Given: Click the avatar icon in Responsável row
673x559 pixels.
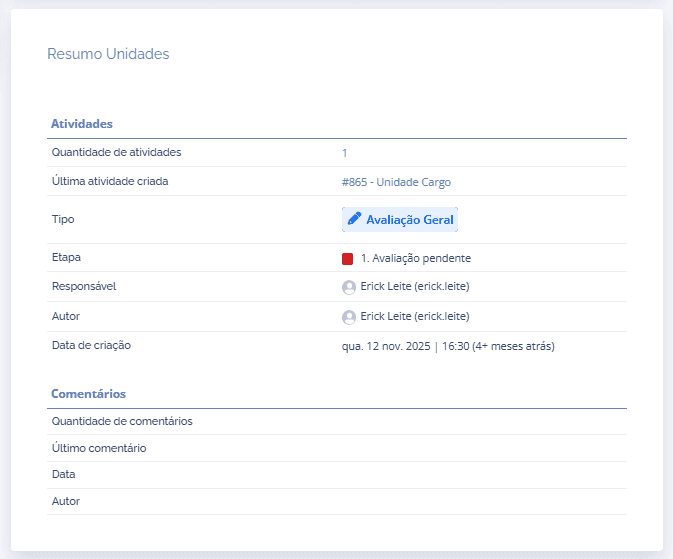Looking at the screenshot, I should point(349,287).
